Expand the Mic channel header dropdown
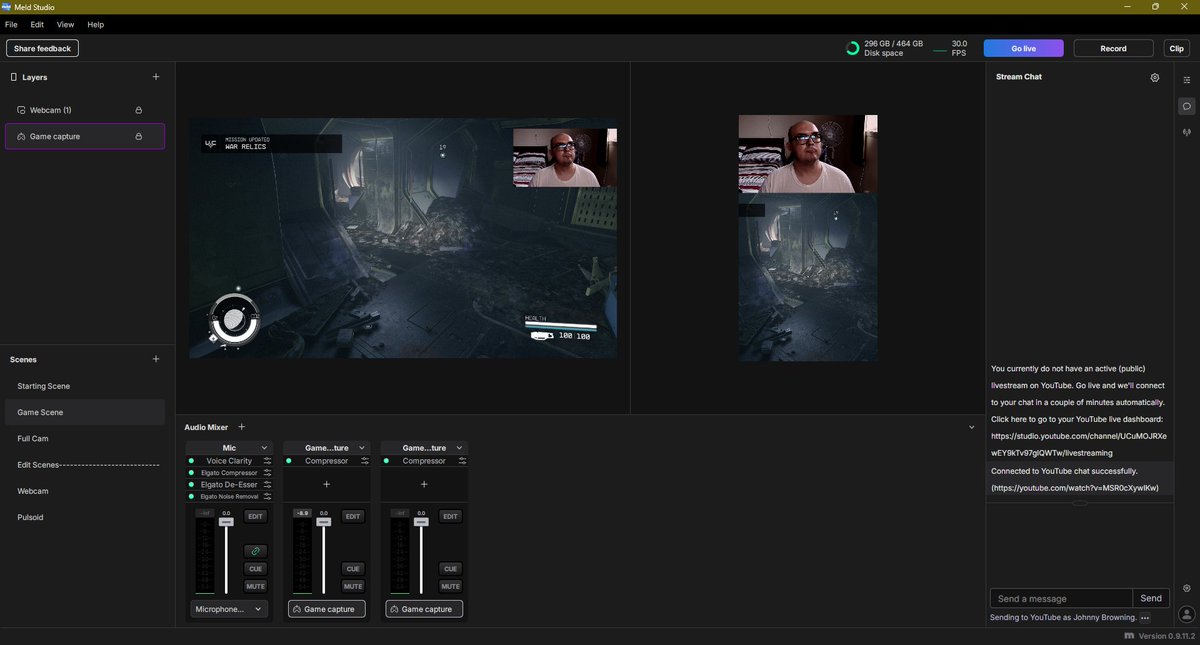Viewport: 1200px width, 645px height. [264, 448]
